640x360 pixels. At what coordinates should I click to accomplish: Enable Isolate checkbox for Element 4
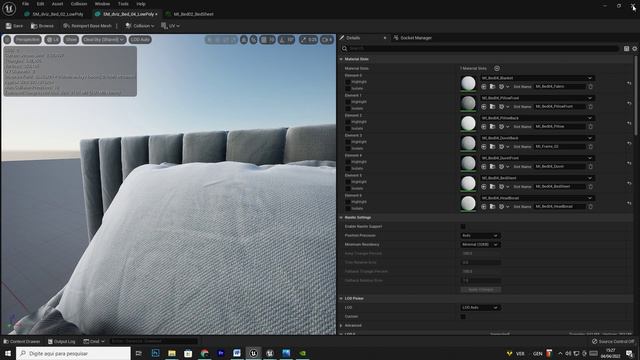(x=348, y=168)
